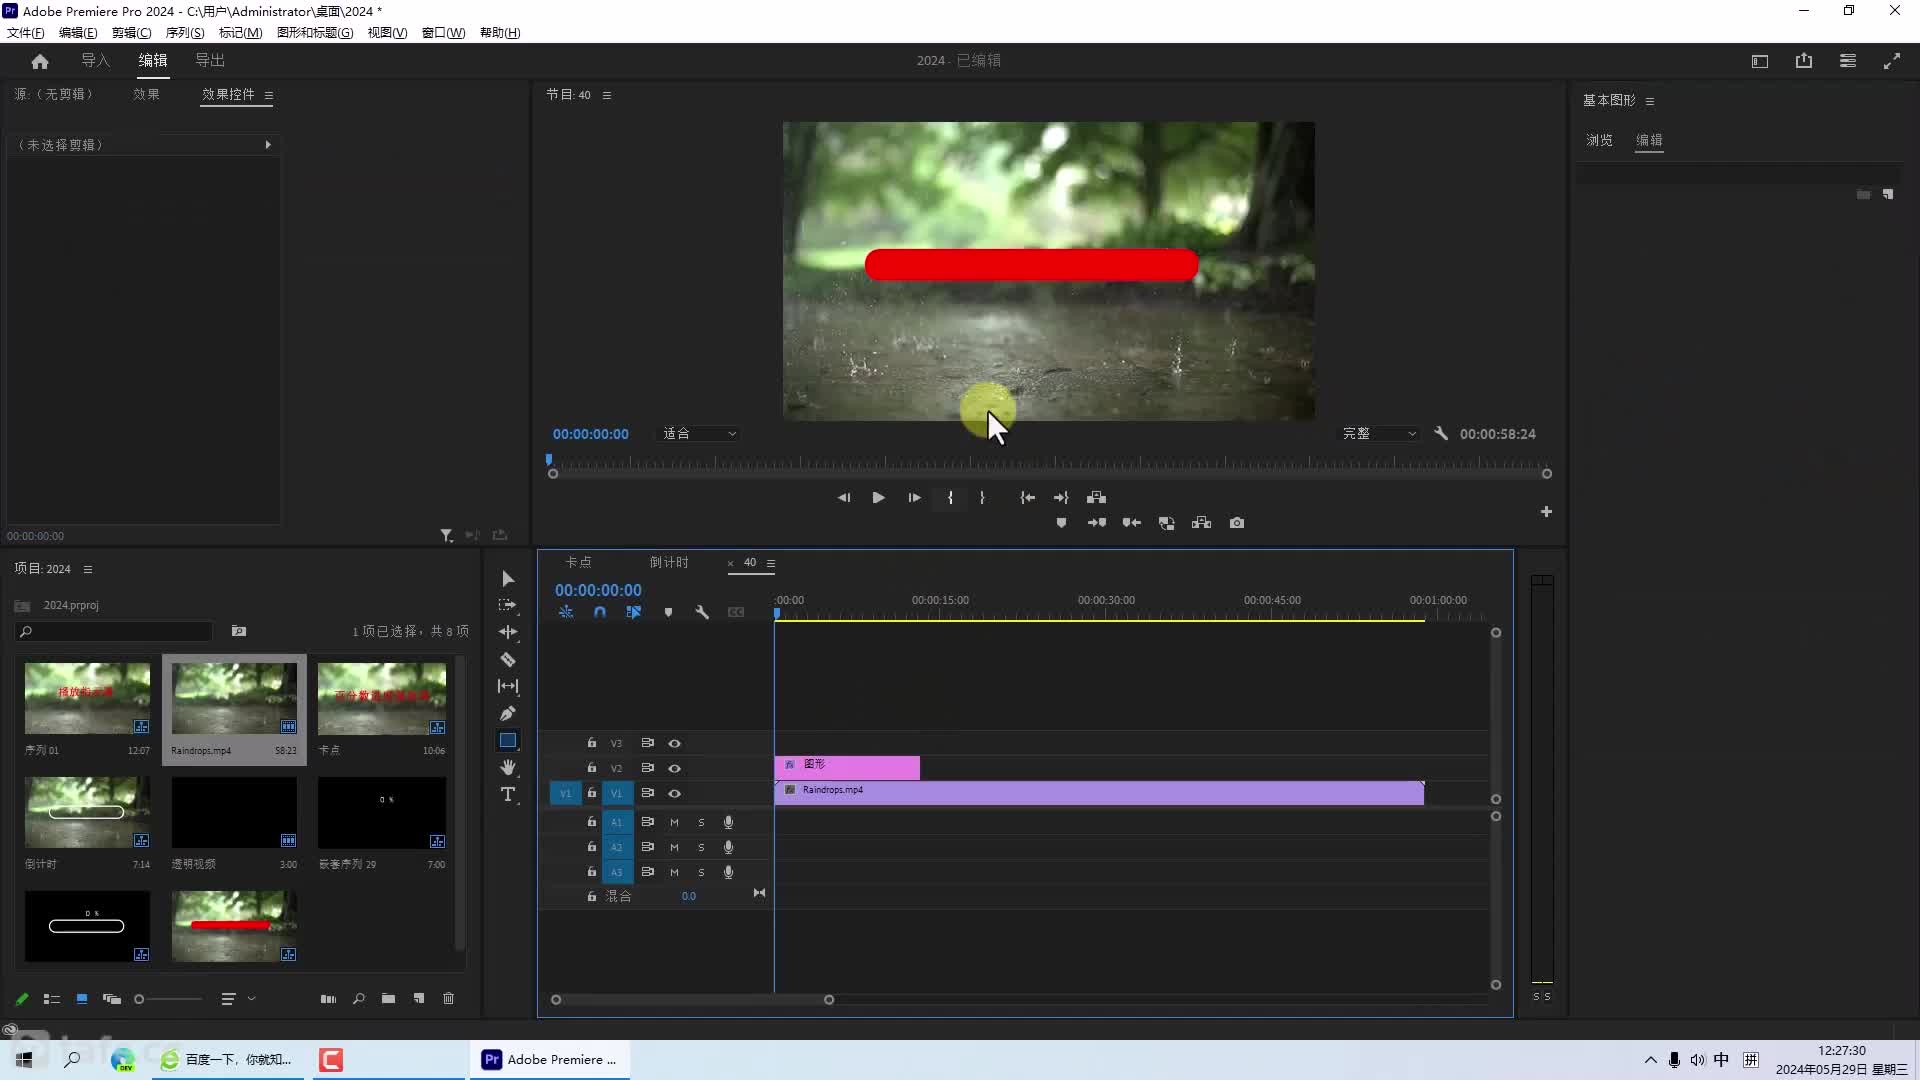Image resolution: width=1920 pixels, height=1080 pixels.
Task: Open the zoom level 适合 dropdown
Action: tap(699, 434)
